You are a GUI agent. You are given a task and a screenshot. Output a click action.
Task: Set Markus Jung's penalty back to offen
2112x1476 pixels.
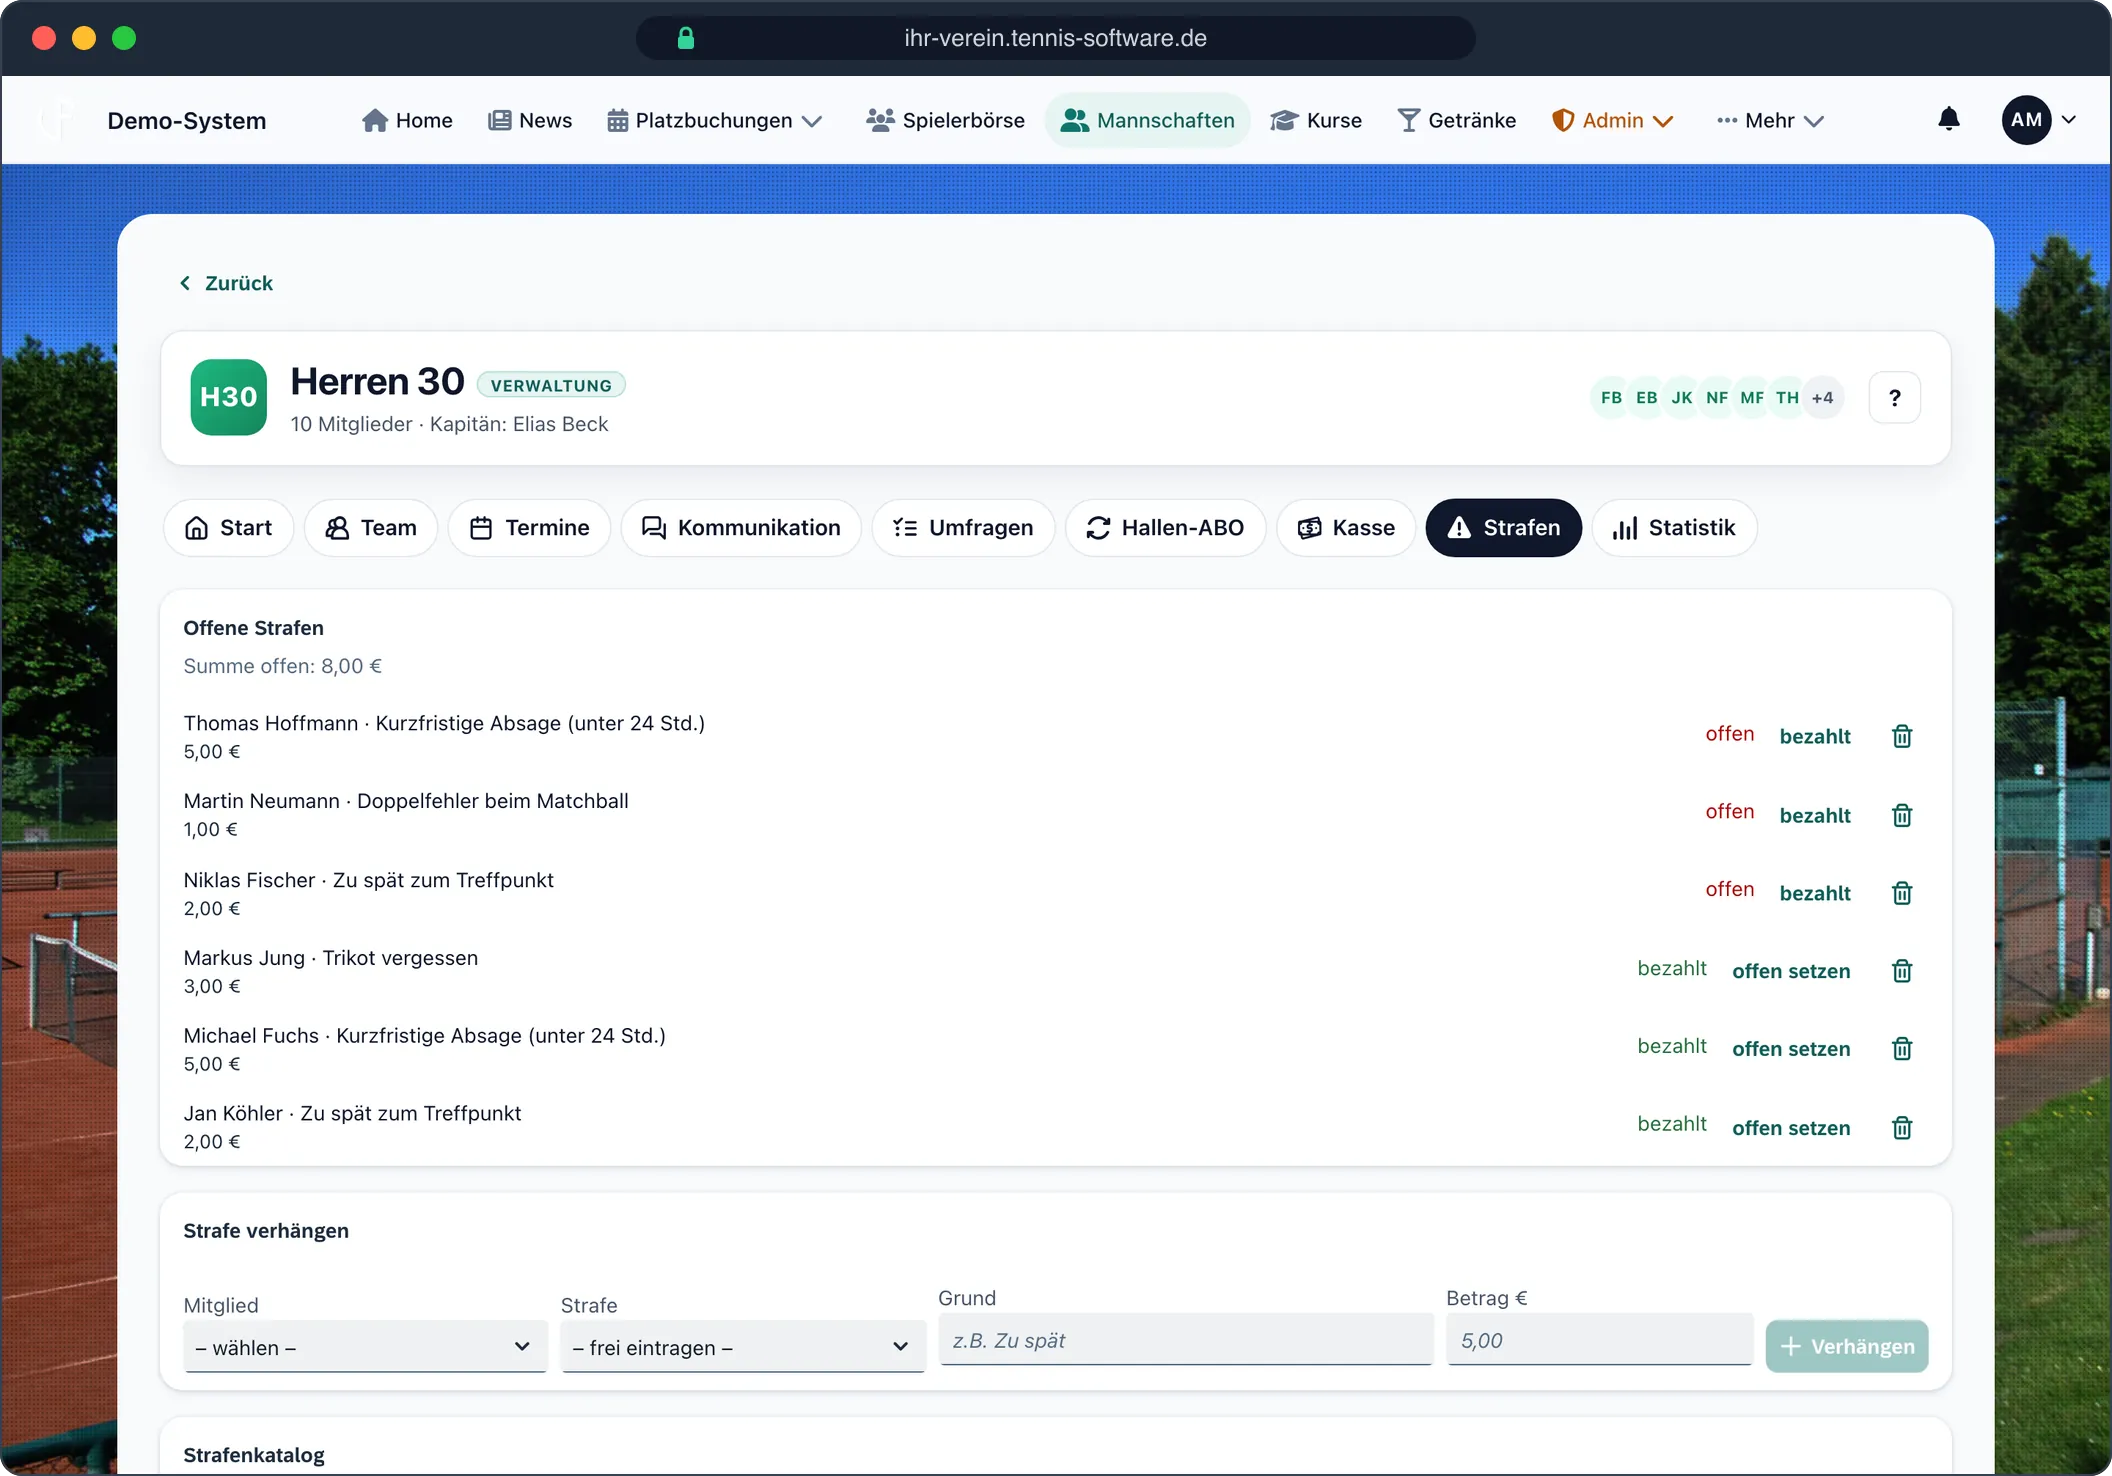[1791, 972]
